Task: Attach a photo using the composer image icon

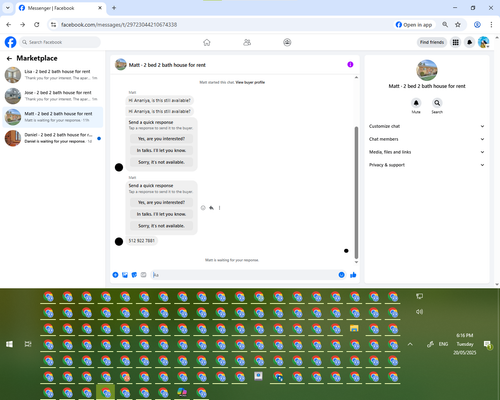Action: click(125, 275)
